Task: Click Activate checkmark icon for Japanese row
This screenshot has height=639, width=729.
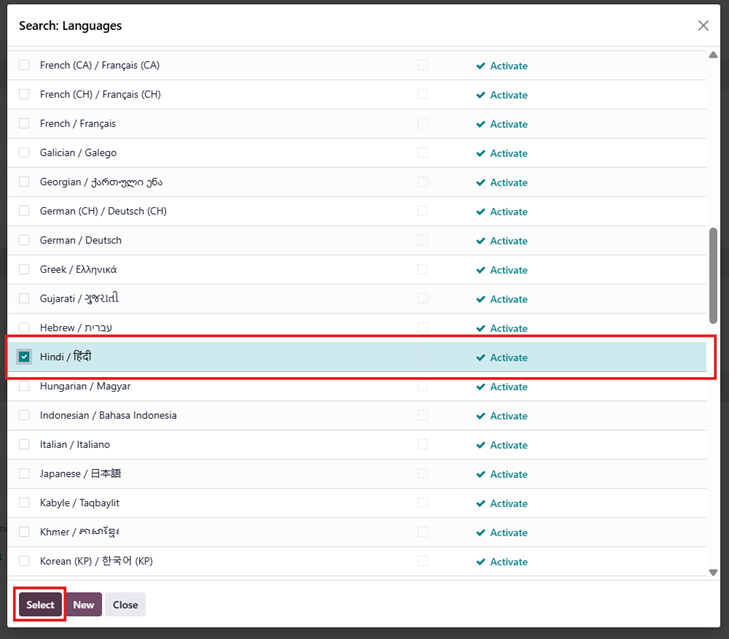Action: [x=481, y=474]
